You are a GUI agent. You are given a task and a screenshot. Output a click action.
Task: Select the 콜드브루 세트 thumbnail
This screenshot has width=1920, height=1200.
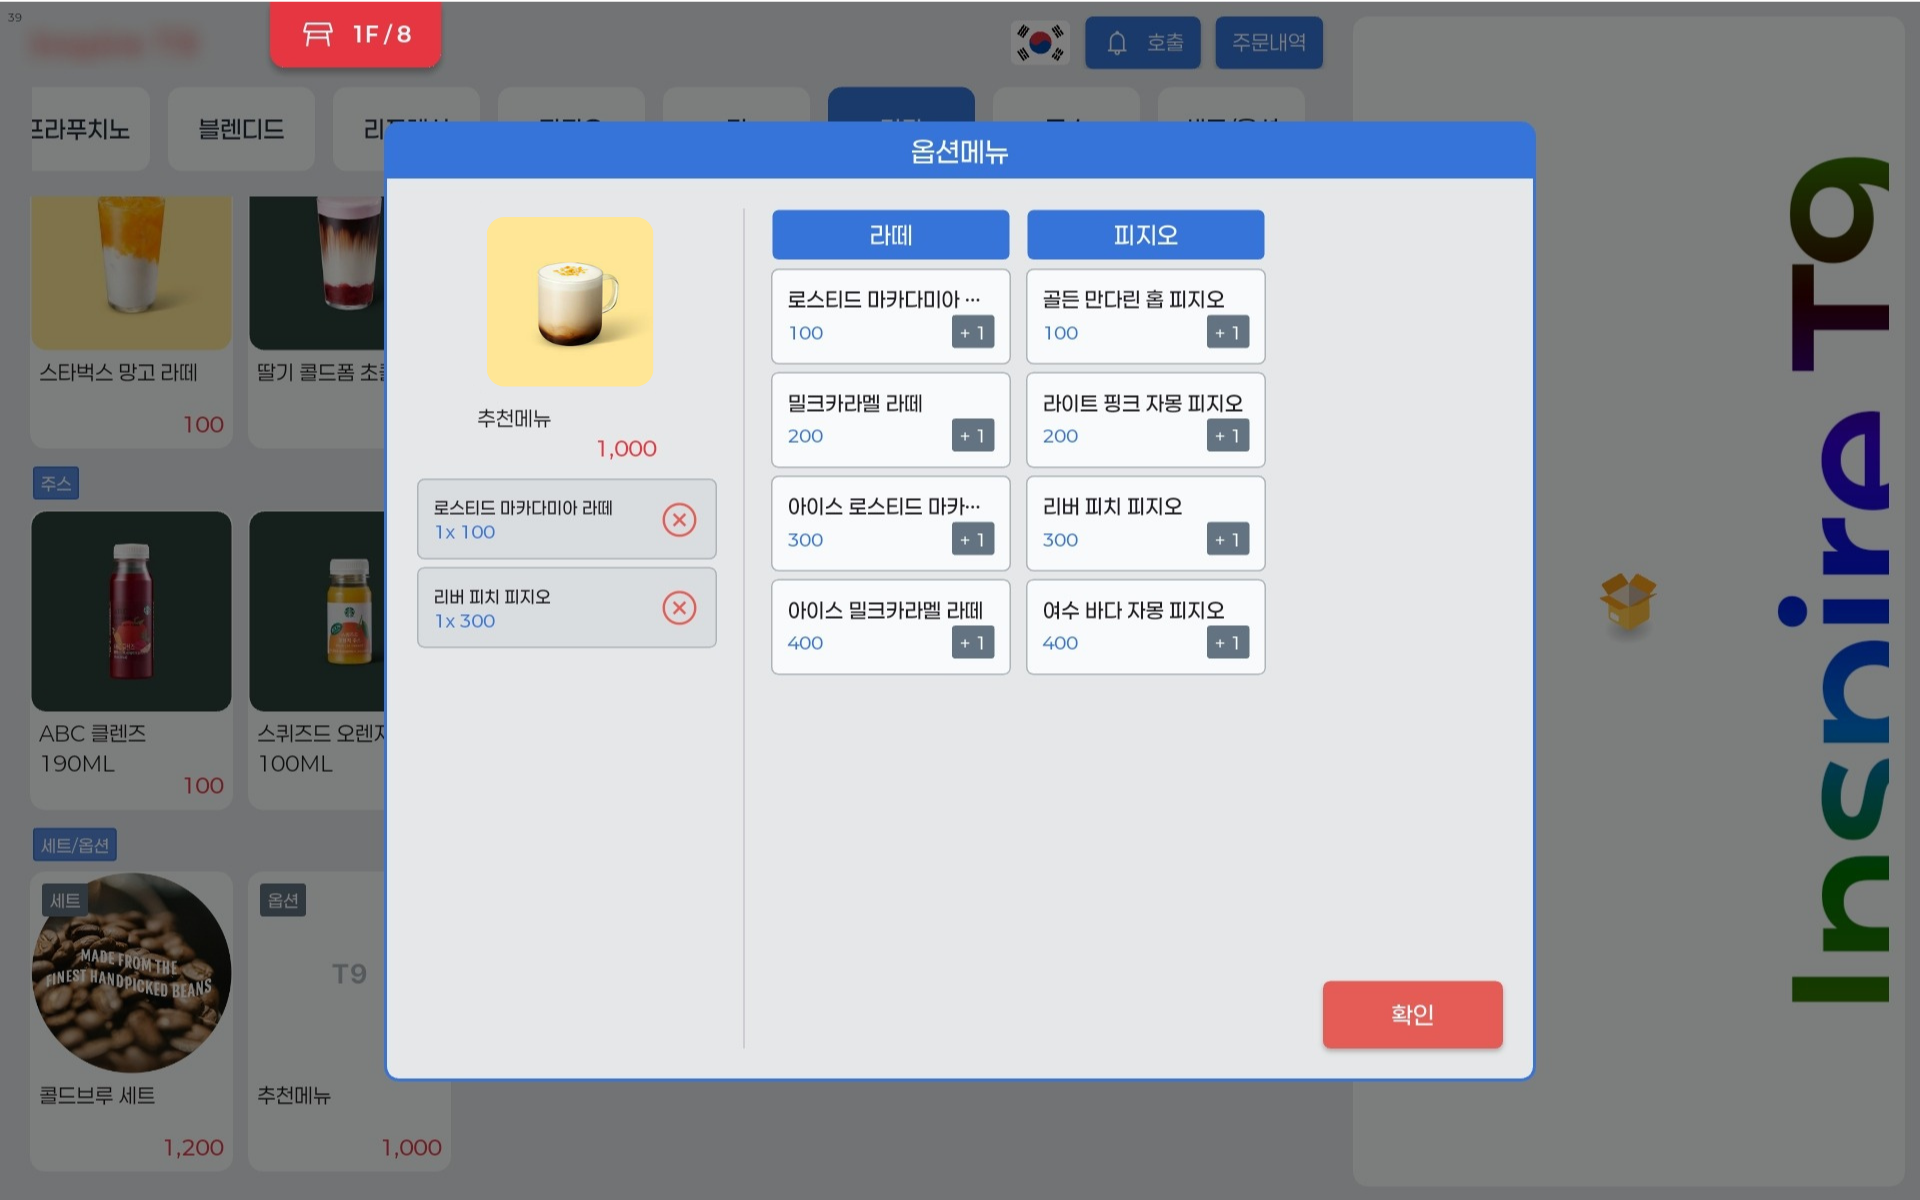131,973
